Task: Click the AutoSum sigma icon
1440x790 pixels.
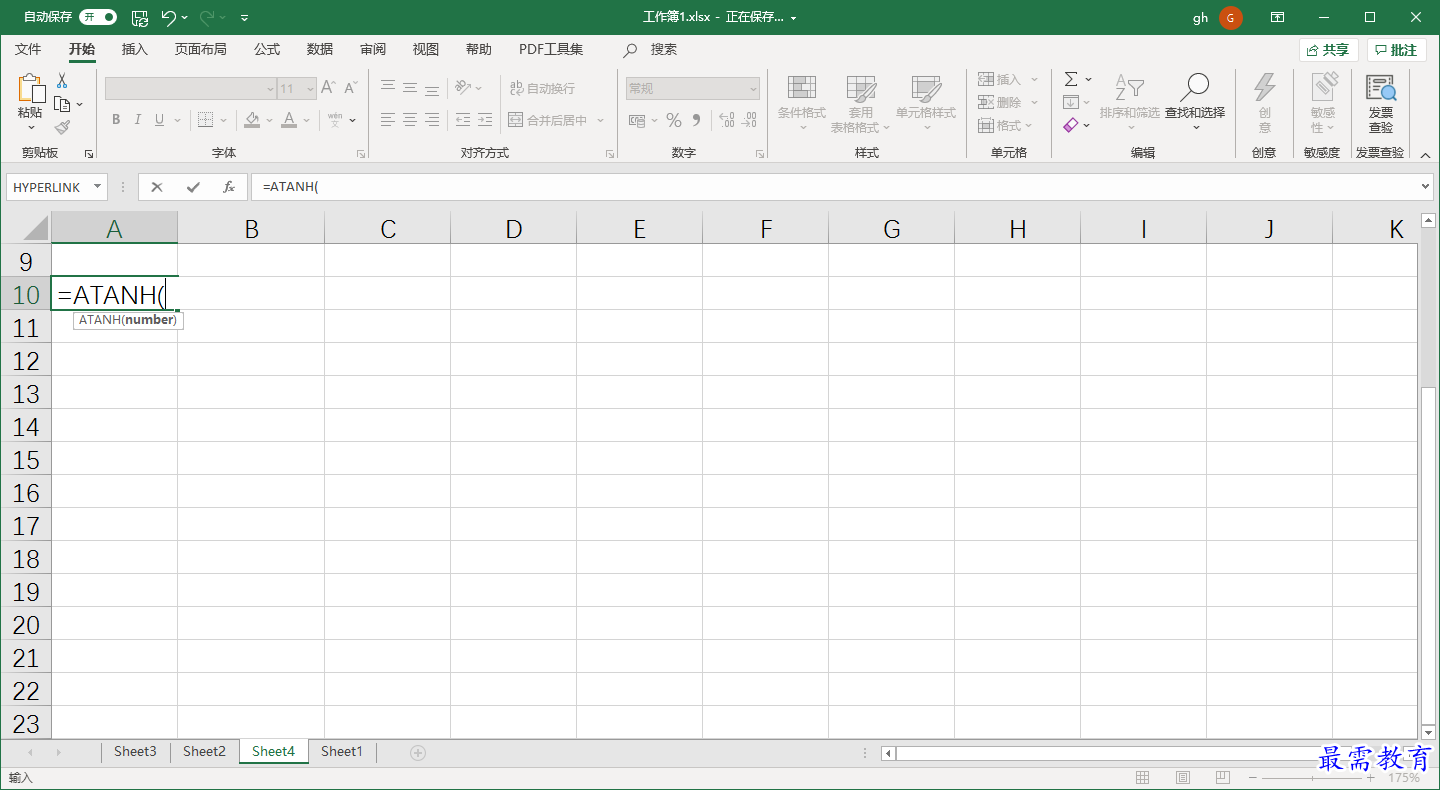Action: click(x=1071, y=79)
